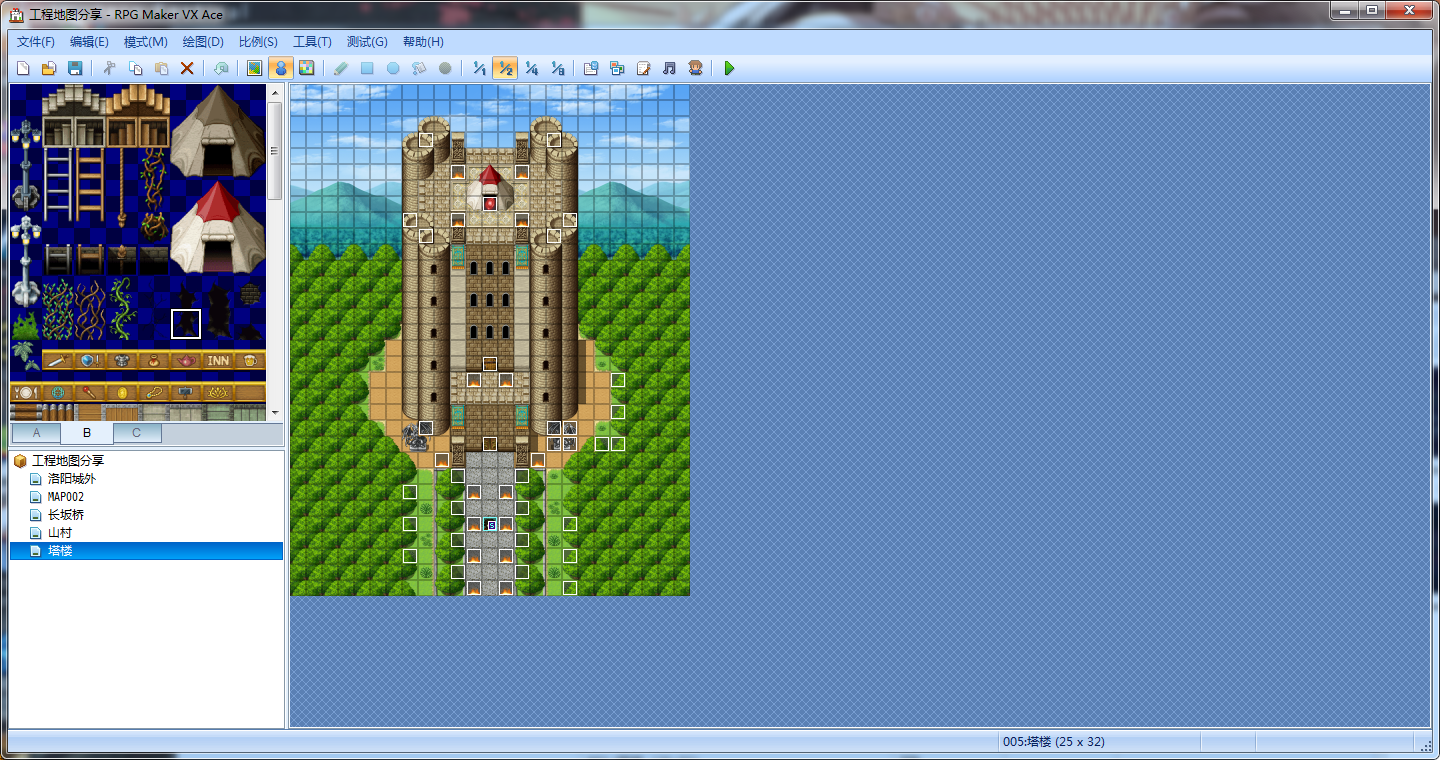The image size is (1440, 760).
Task: Open the Script Editor
Action: (643, 68)
